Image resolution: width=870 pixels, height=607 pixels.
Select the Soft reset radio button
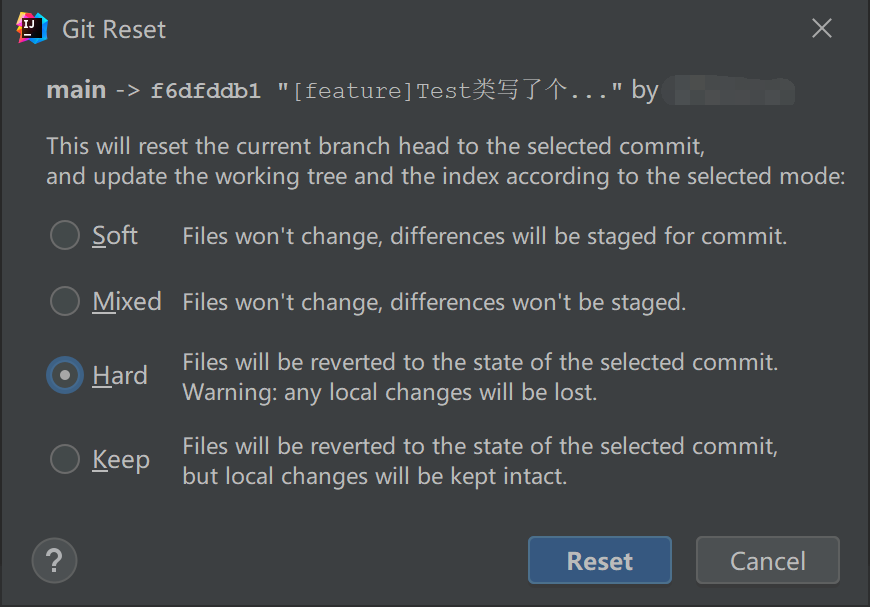65,236
